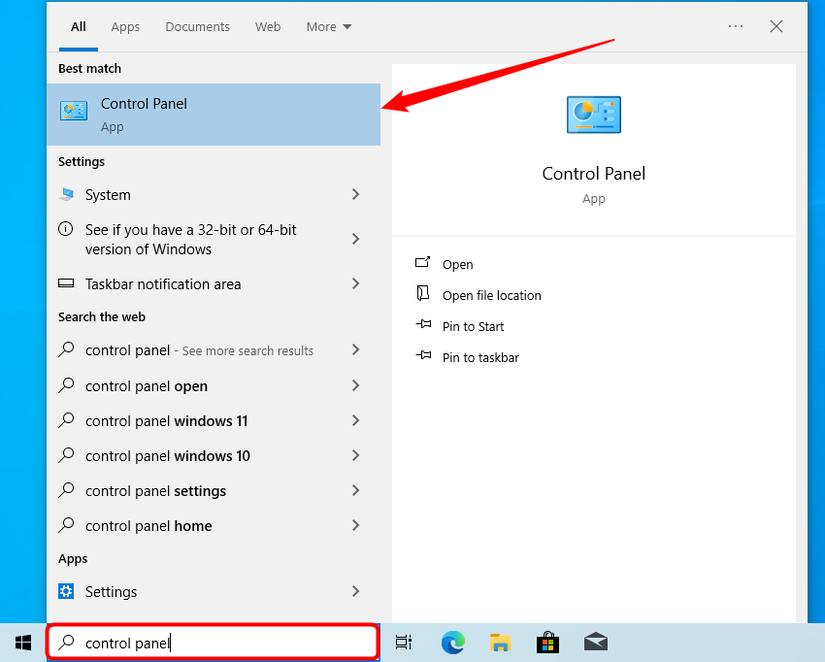This screenshot has height=662, width=825.
Task: Expand the System settings result arrow
Action: pyautogui.click(x=355, y=195)
